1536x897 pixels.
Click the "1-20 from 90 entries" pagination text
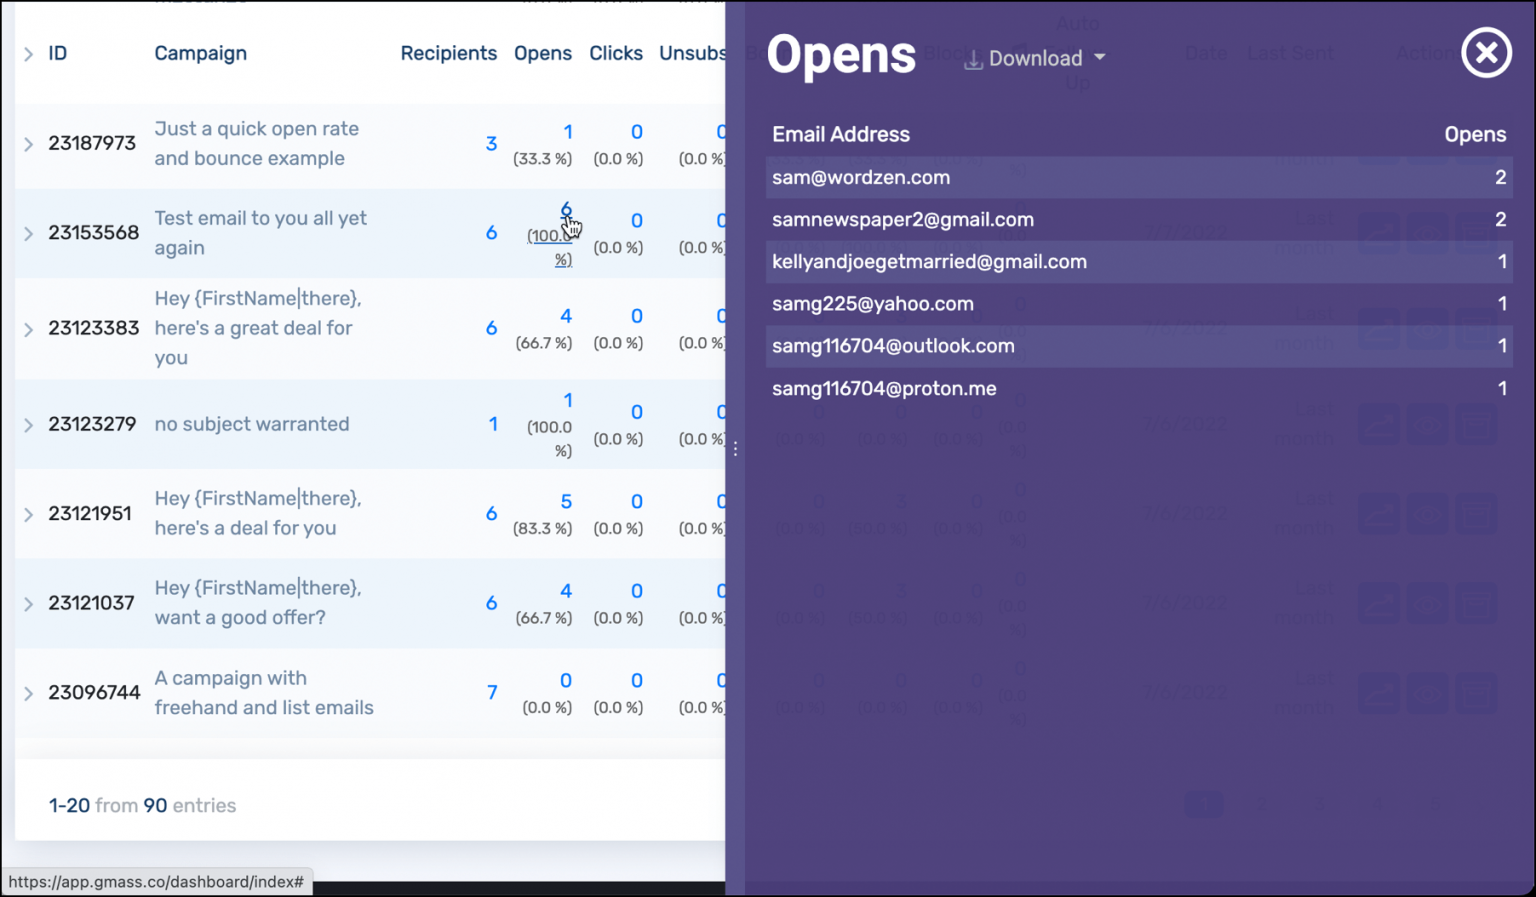click(x=141, y=805)
